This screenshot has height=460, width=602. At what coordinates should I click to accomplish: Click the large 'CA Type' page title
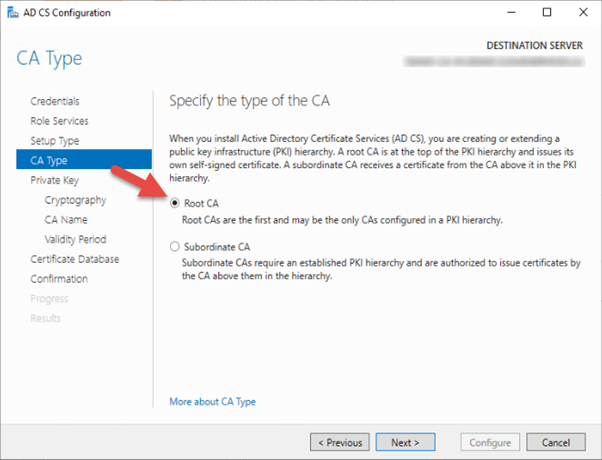tap(49, 58)
